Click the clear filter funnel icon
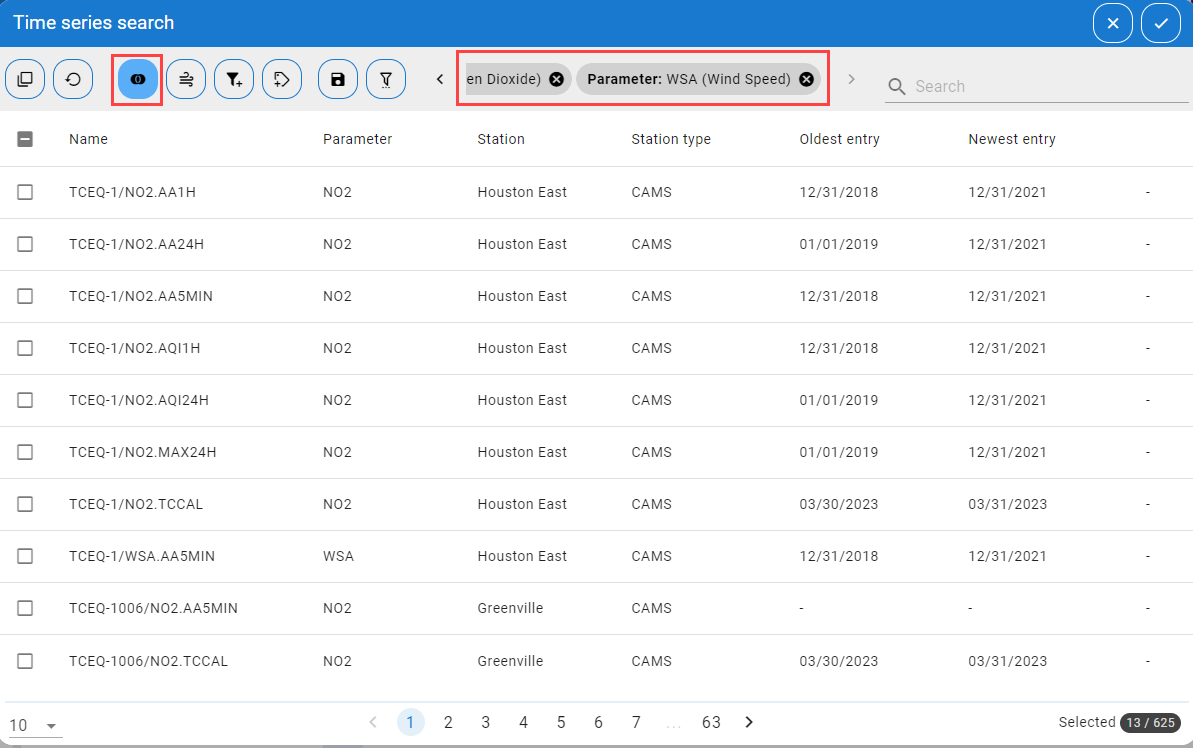This screenshot has height=748, width=1193. click(x=386, y=79)
